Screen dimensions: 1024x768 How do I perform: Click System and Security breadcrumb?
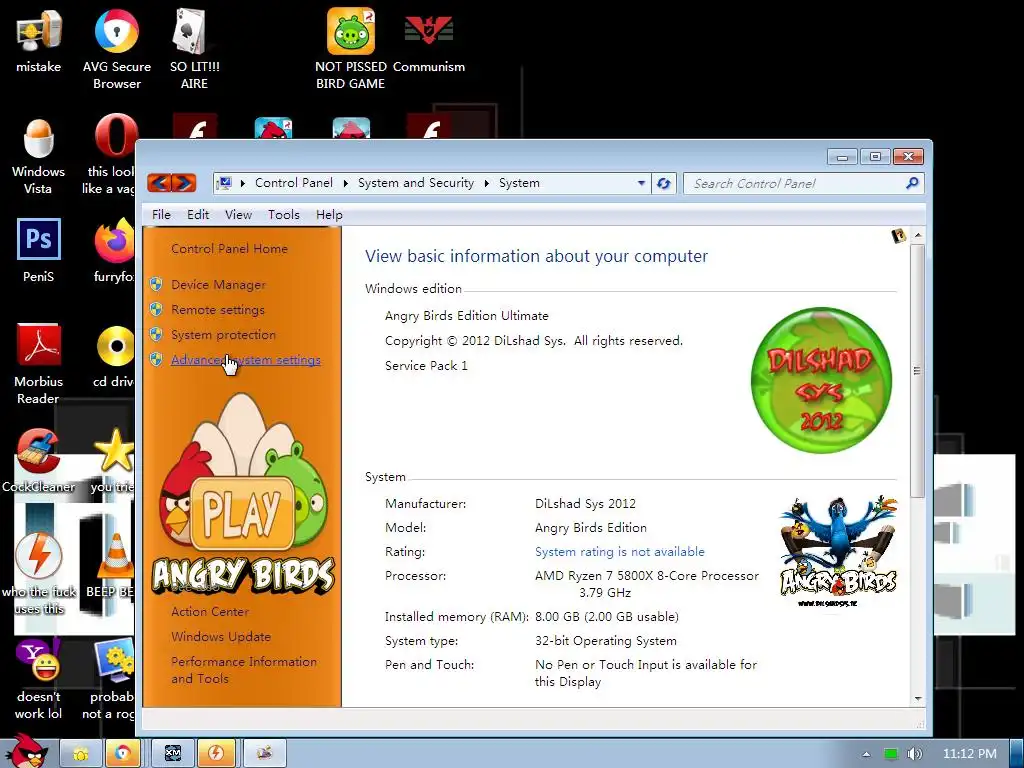(416, 184)
